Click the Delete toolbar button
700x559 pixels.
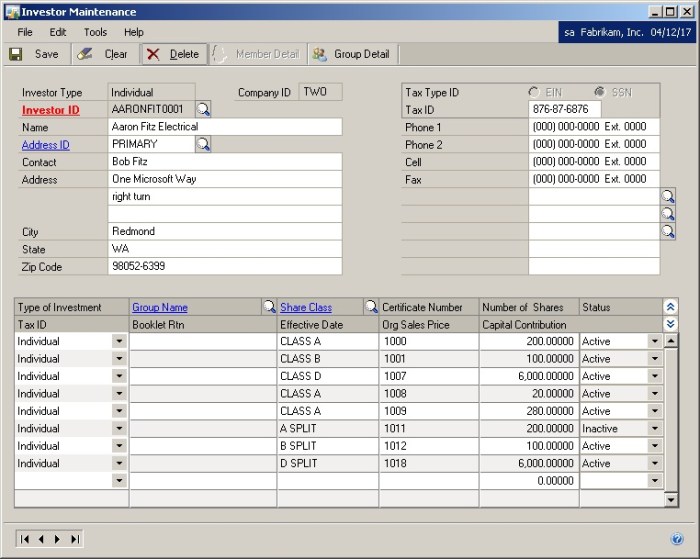click(173, 54)
